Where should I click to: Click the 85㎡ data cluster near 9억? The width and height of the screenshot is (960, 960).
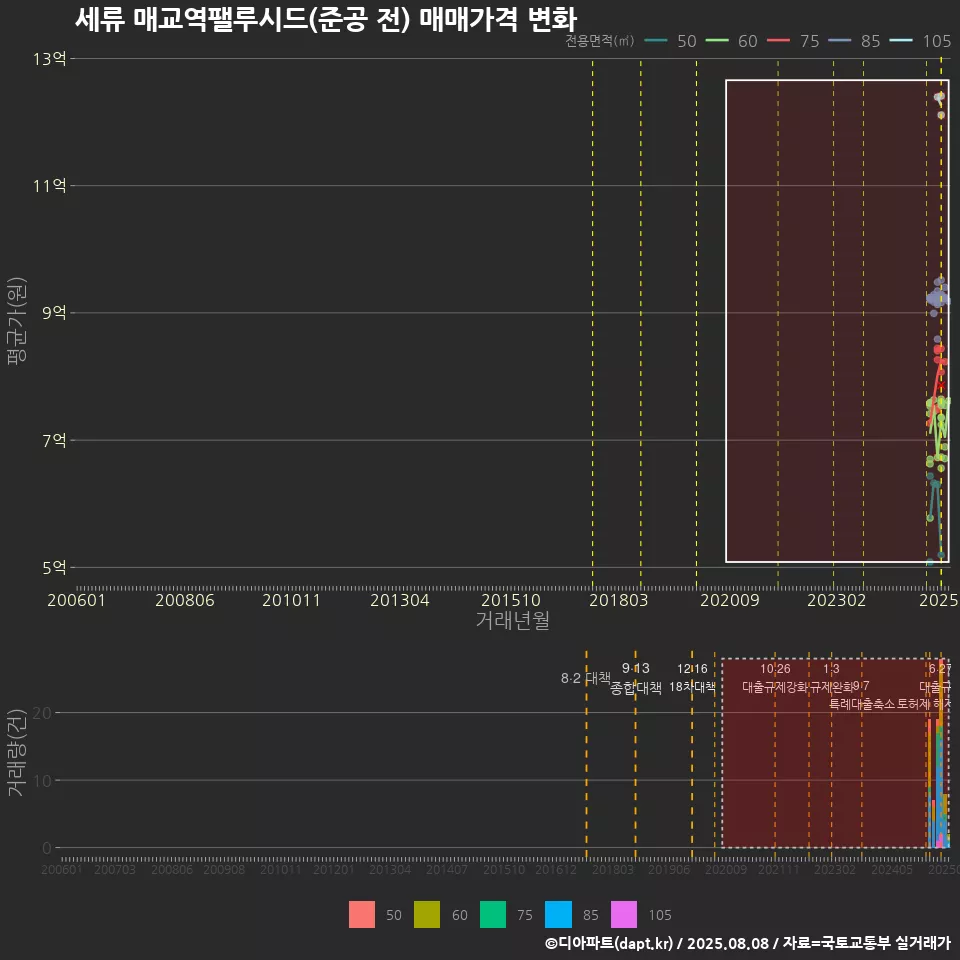pyautogui.click(x=937, y=297)
